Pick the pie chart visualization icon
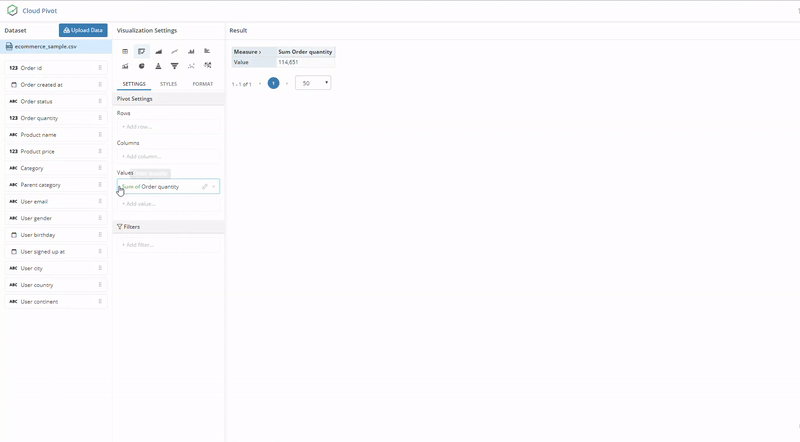 [141, 66]
